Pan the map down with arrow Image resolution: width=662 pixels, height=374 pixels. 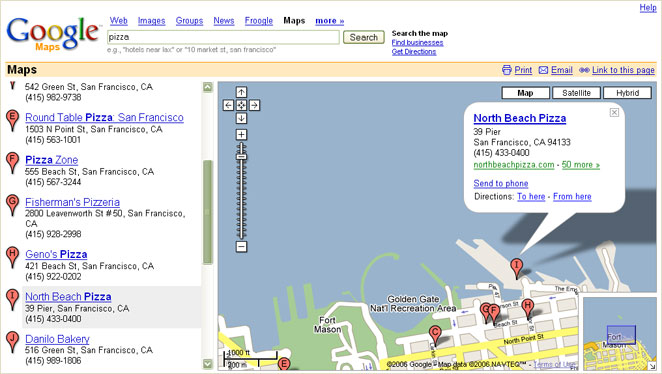tap(241, 118)
